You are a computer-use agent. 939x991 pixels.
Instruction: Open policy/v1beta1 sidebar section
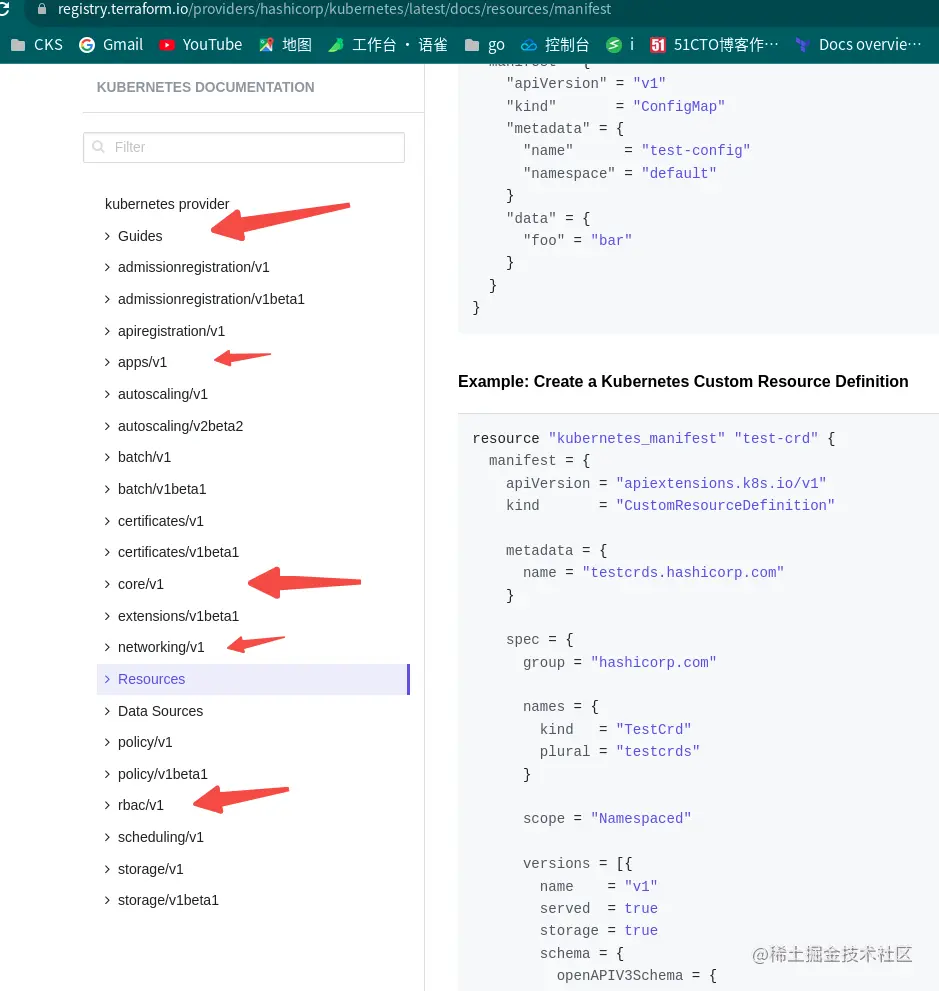pyautogui.click(x=162, y=774)
